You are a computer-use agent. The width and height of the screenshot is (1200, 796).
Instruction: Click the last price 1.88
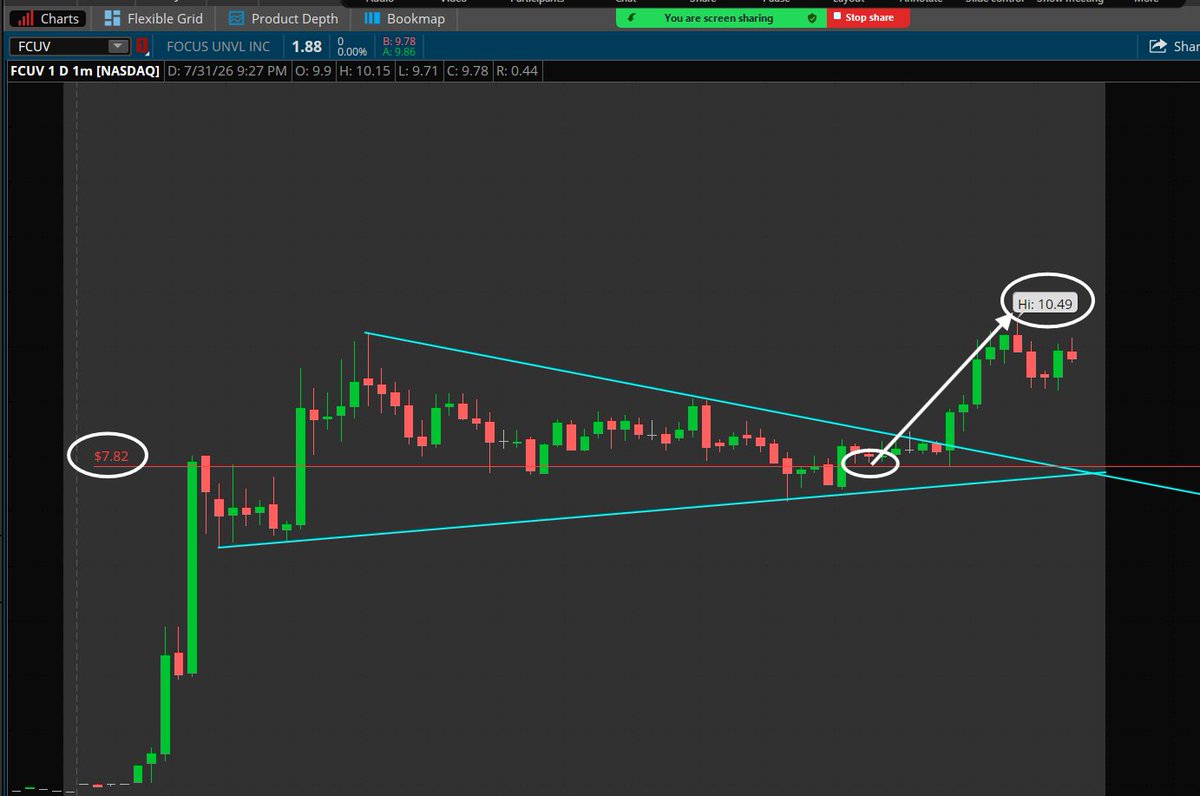[307, 47]
